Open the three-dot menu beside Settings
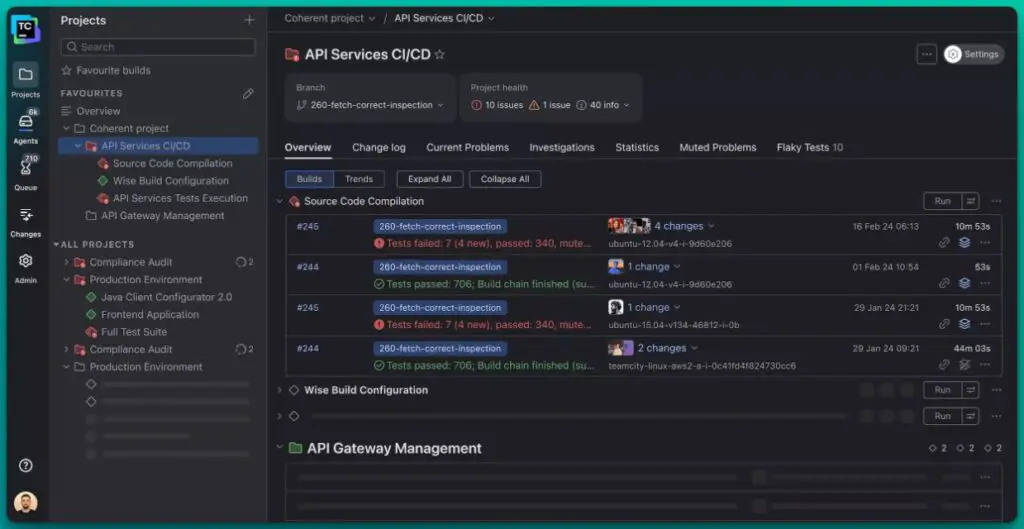This screenshot has width=1024, height=529. coord(926,54)
